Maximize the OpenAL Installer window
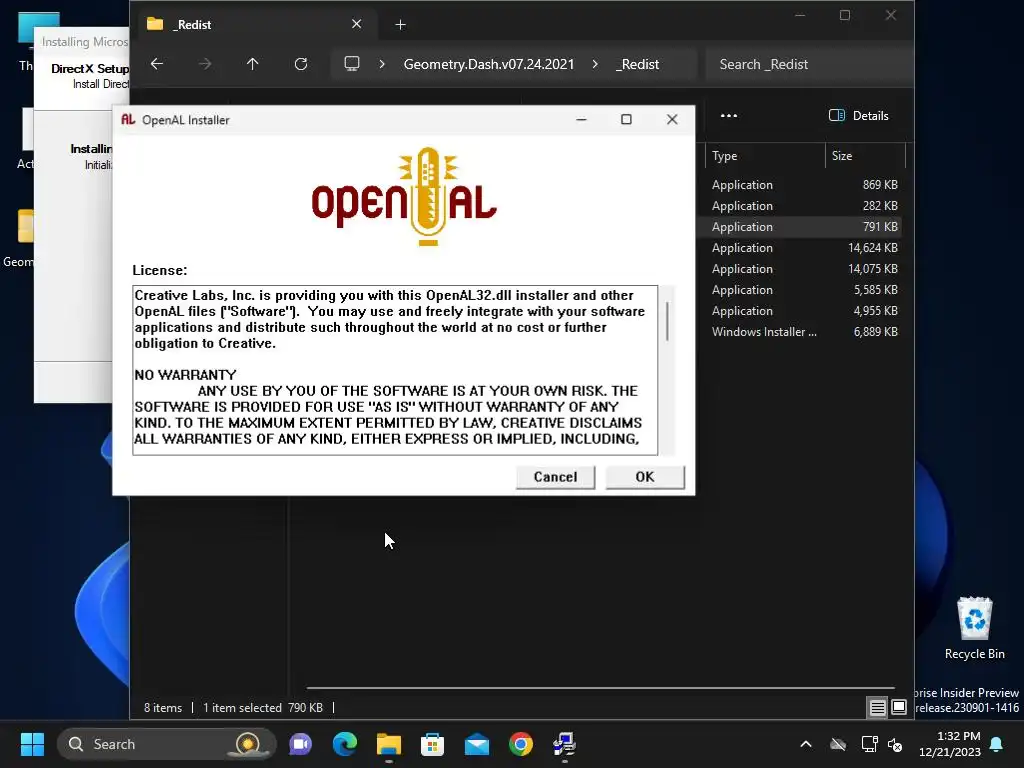1024x768 pixels. coord(626,120)
